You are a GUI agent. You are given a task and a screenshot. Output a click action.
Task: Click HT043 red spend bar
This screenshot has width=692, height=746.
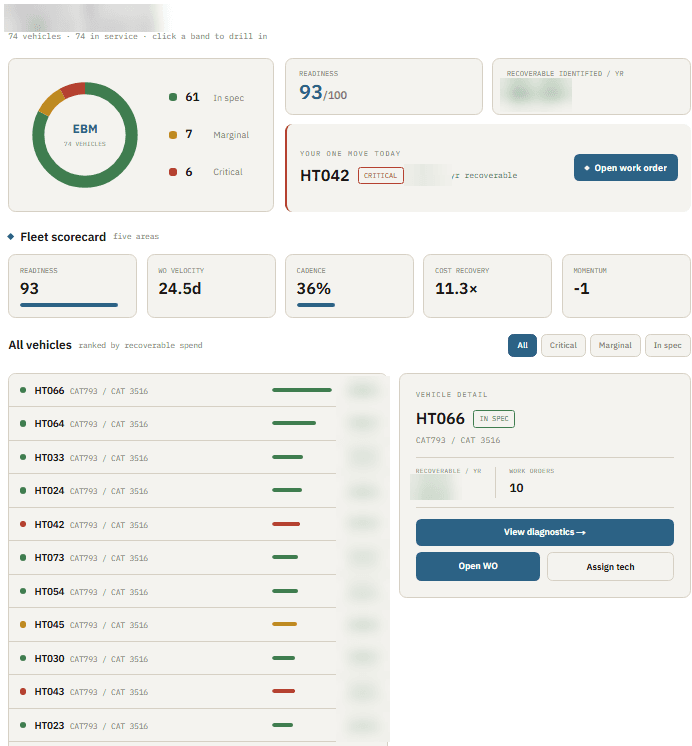(x=284, y=691)
